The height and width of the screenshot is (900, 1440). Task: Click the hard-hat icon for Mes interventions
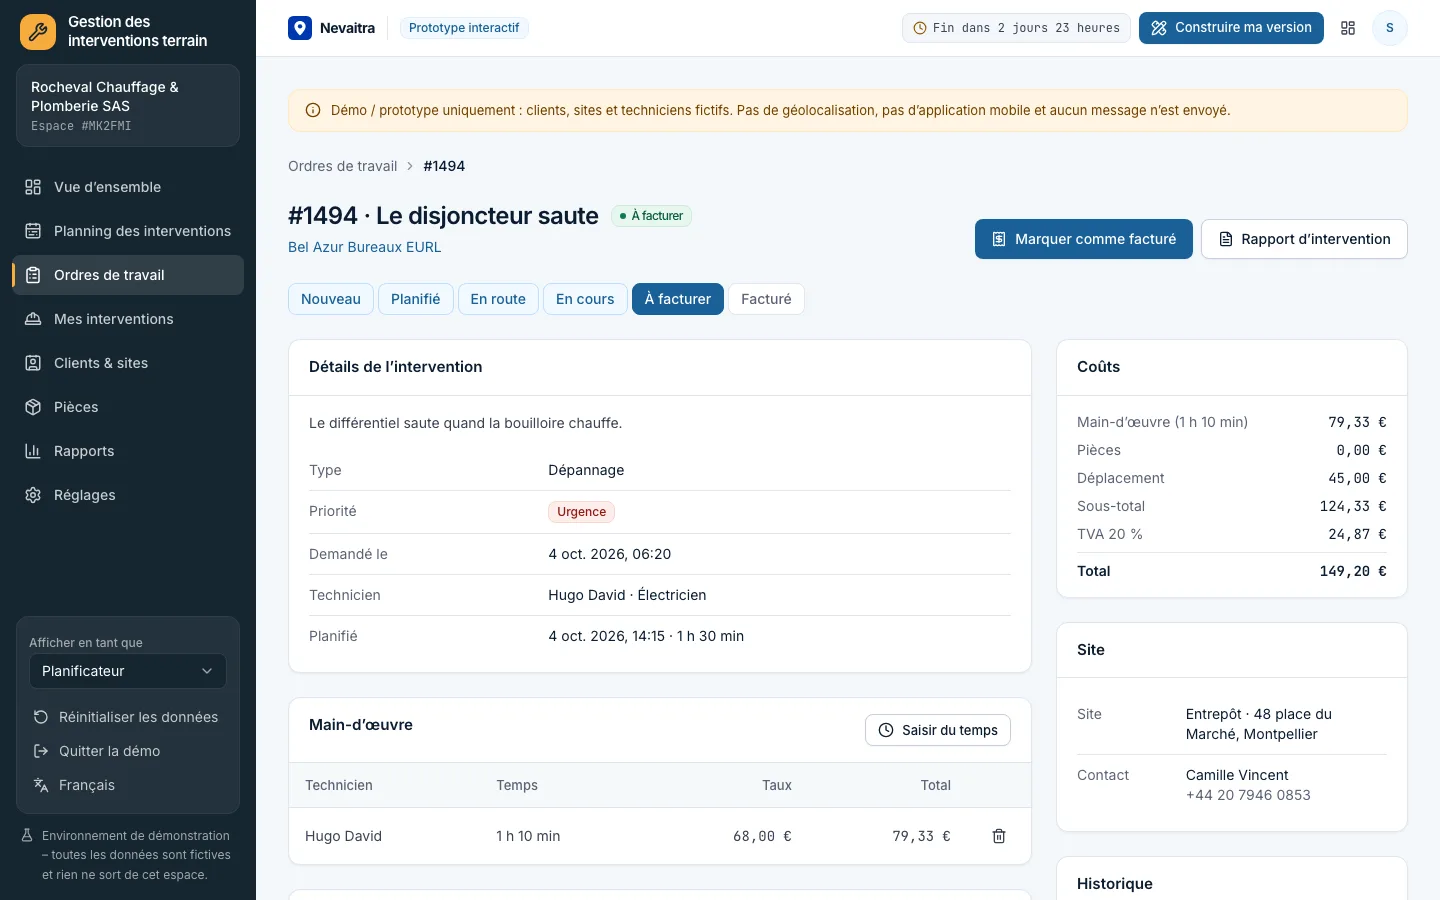[x=33, y=319]
